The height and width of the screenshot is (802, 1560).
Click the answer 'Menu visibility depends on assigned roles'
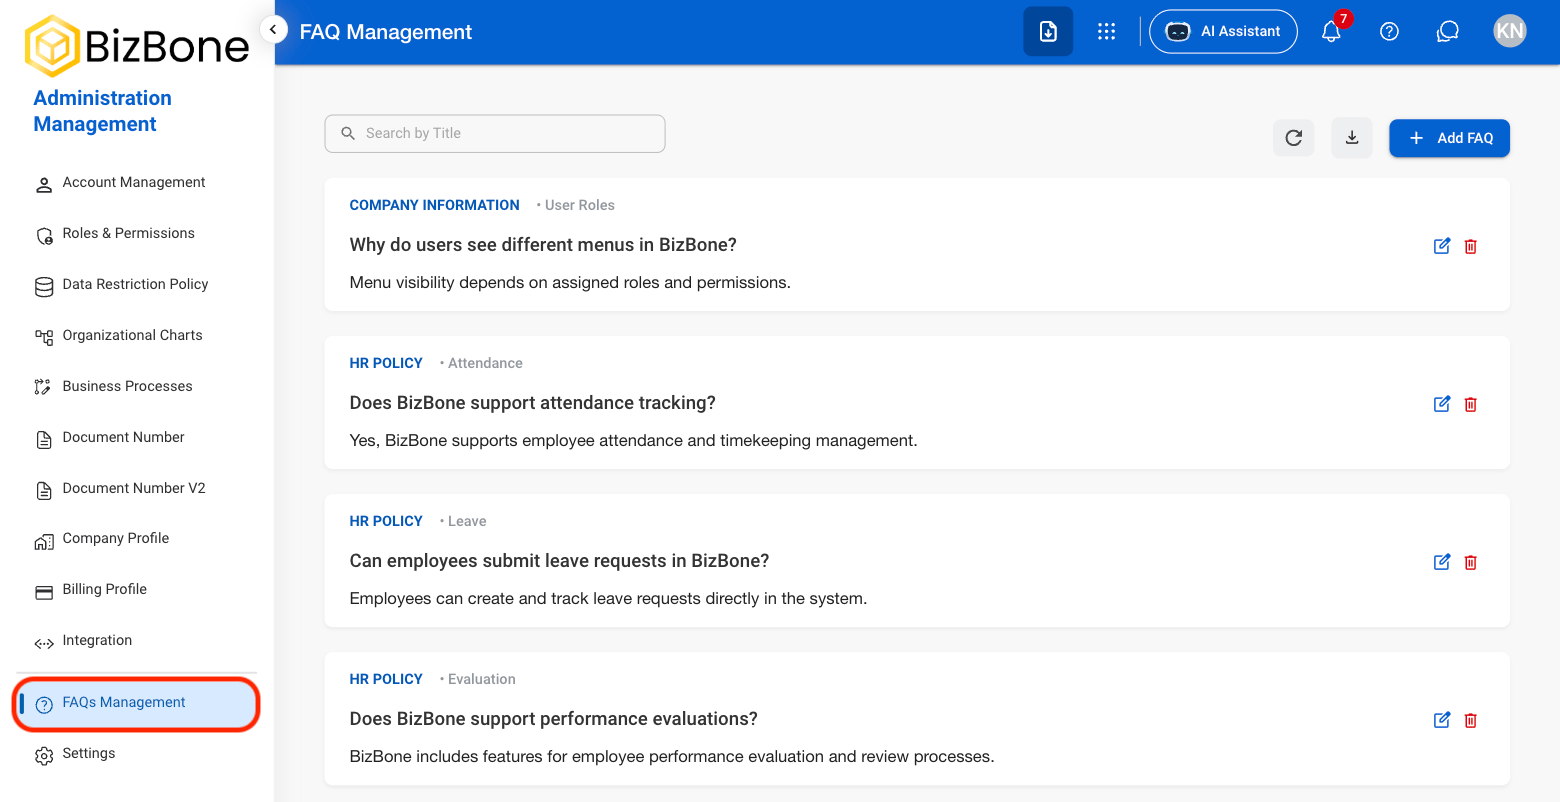click(x=570, y=283)
